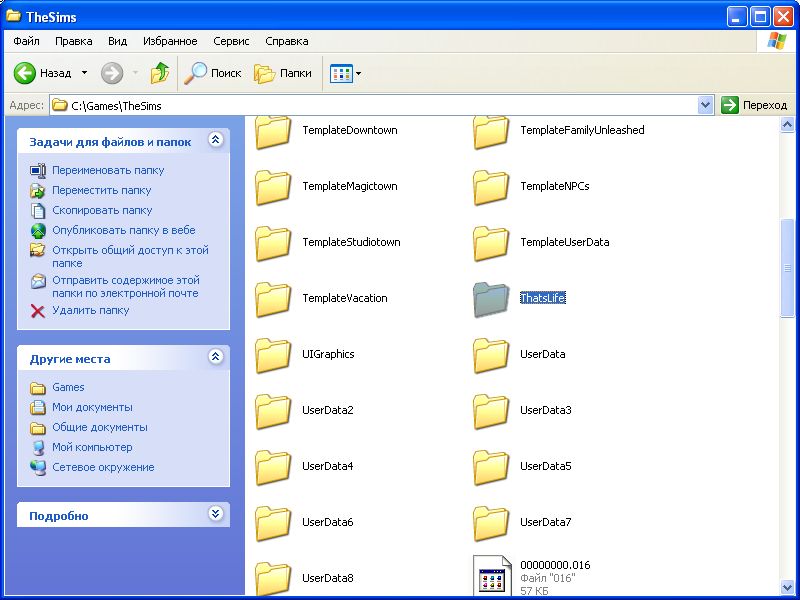Open the Поиск search tool
Viewport: 800px width, 600px height.
[213, 73]
